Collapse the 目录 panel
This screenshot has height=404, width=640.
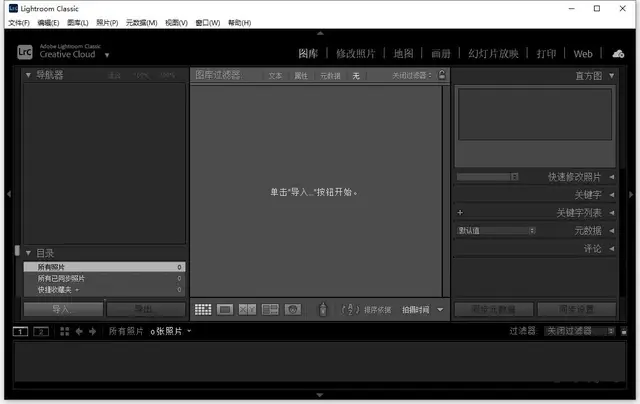pos(28,253)
